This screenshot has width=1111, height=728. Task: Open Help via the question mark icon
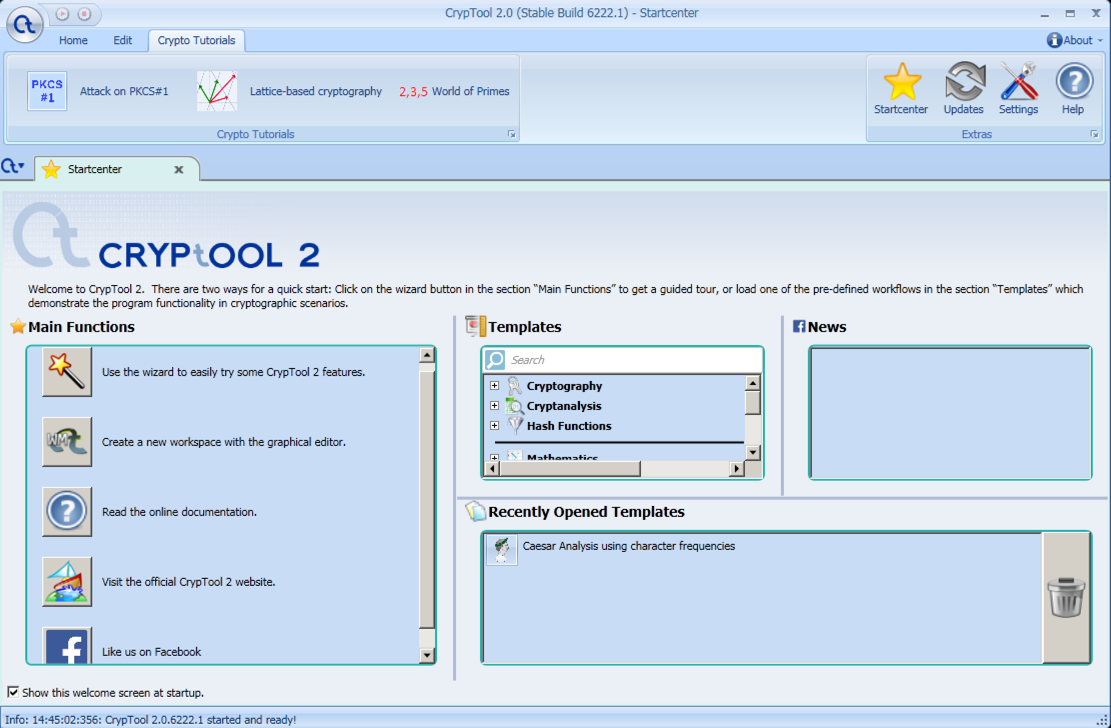click(1074, 82)
